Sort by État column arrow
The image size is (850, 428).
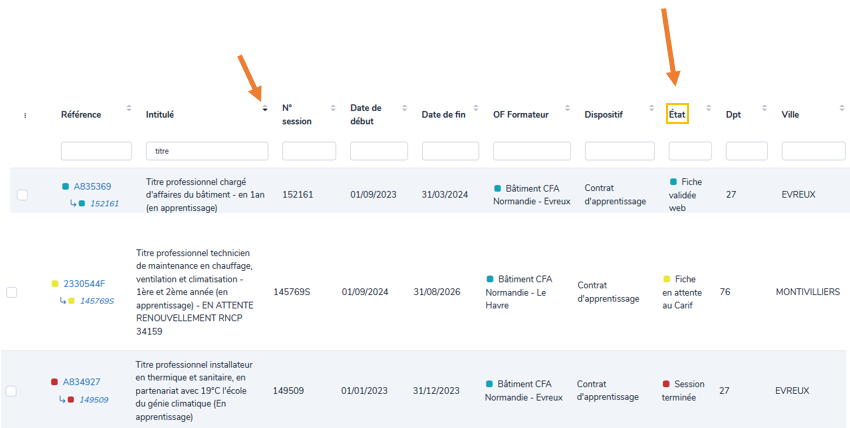(x=709, y=108)
